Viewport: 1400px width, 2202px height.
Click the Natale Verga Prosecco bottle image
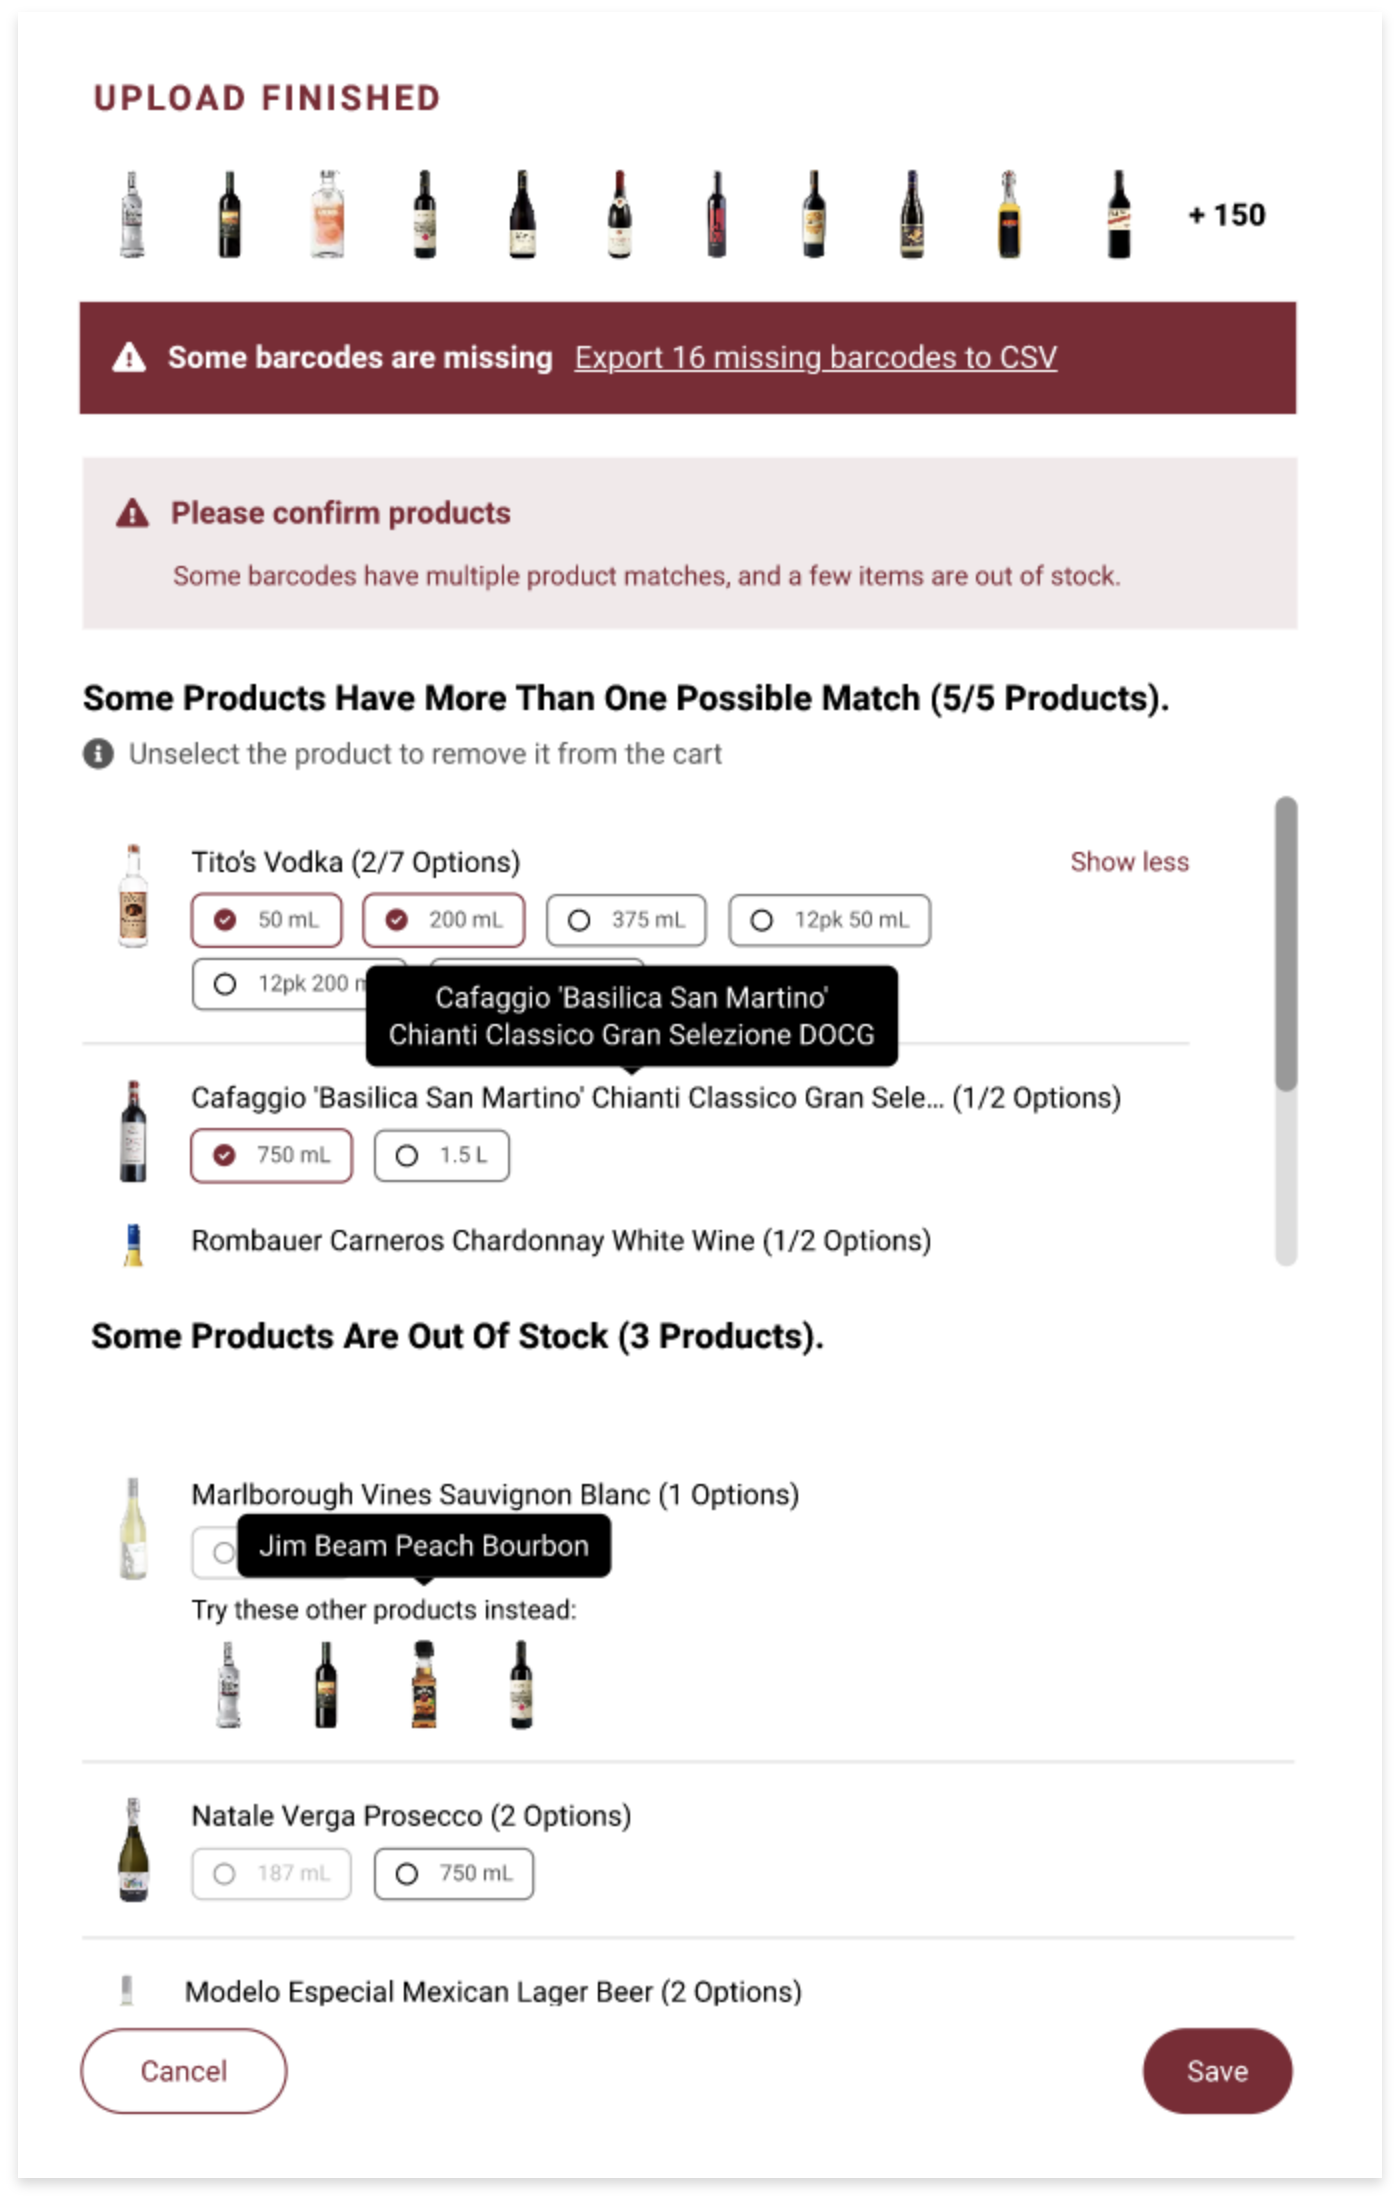click(x=133, y=1849)
